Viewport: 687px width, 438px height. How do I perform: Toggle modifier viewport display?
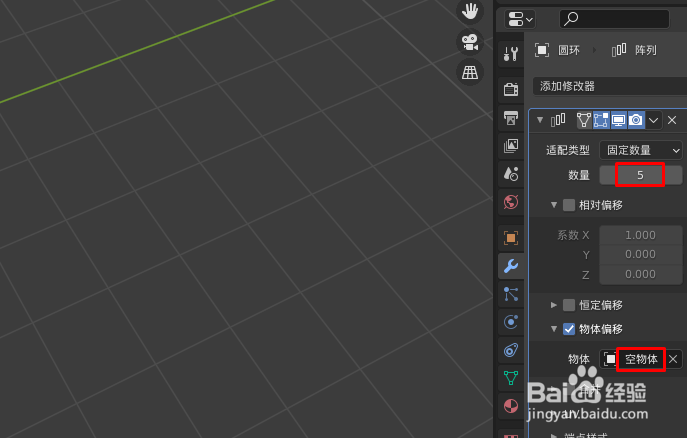(618, 120)
